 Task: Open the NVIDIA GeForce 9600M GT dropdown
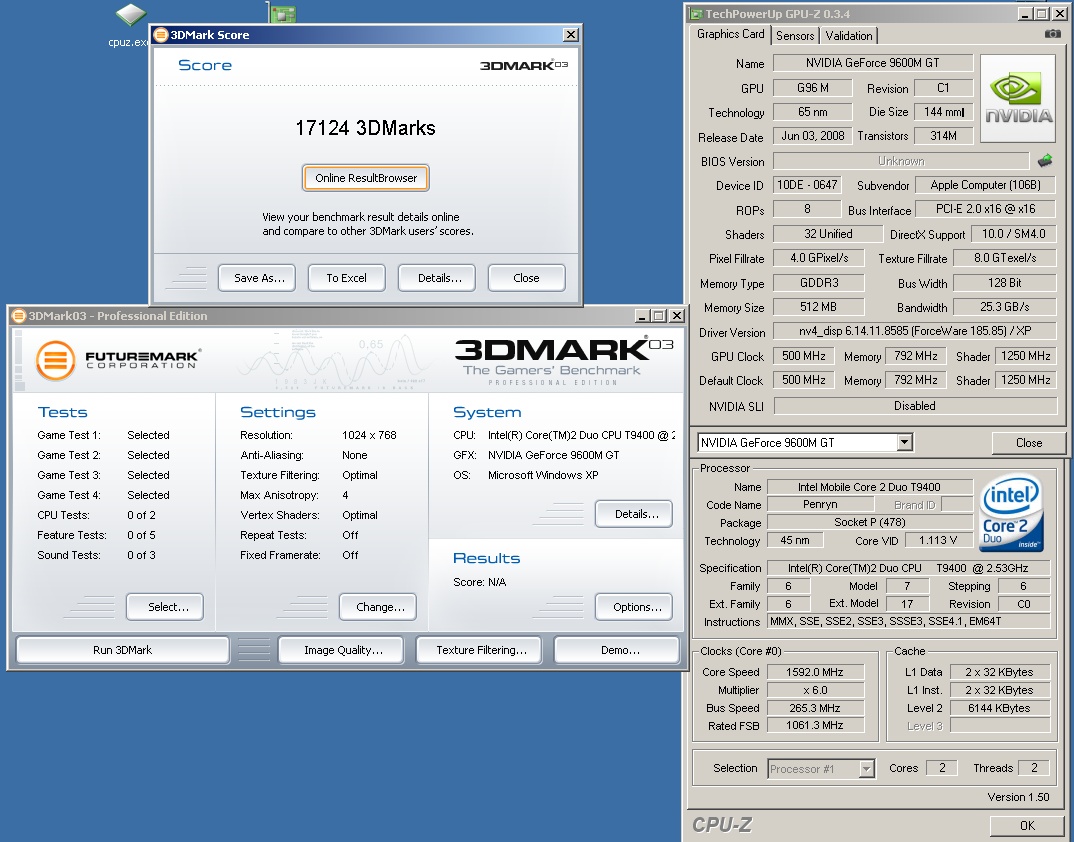(x=905, y=443)
